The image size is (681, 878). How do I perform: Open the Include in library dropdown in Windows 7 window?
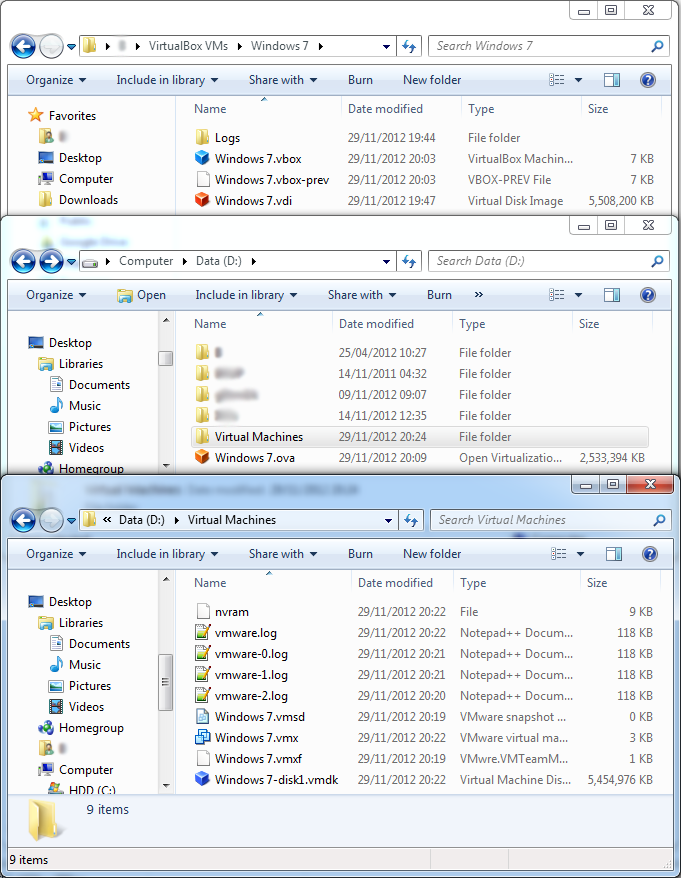[160, 80]
